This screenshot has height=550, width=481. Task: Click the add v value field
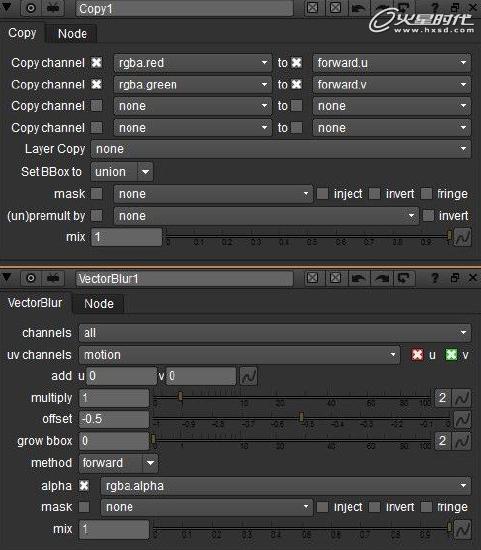(x=201, y=376)
